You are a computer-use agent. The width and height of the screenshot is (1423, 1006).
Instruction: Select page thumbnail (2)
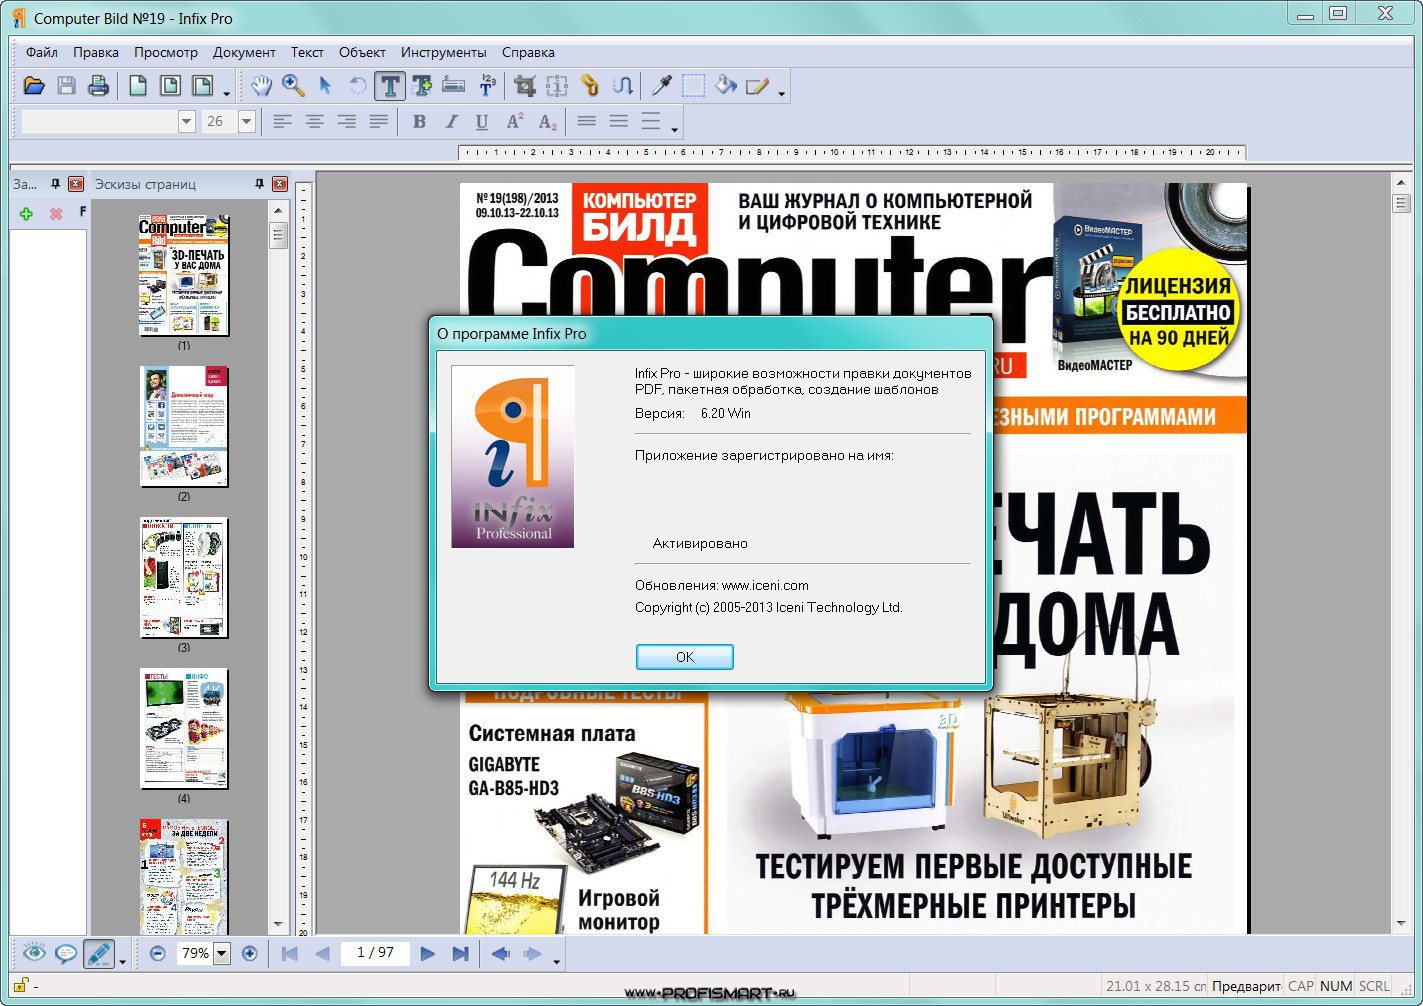click(x=184, y=427)
